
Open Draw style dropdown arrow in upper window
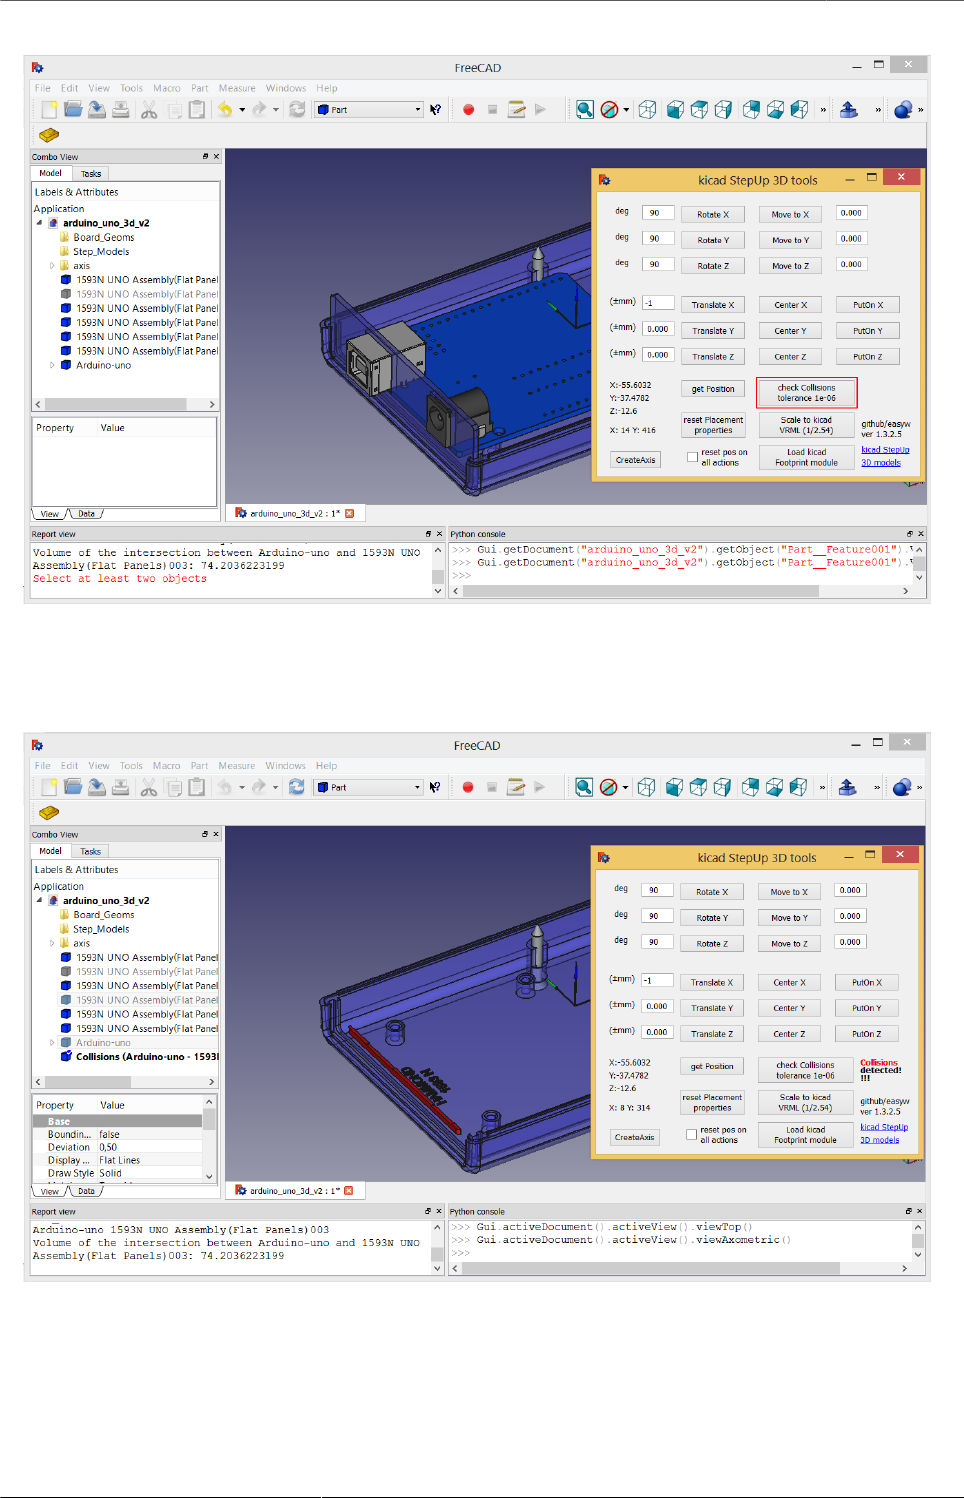[626, 110]
